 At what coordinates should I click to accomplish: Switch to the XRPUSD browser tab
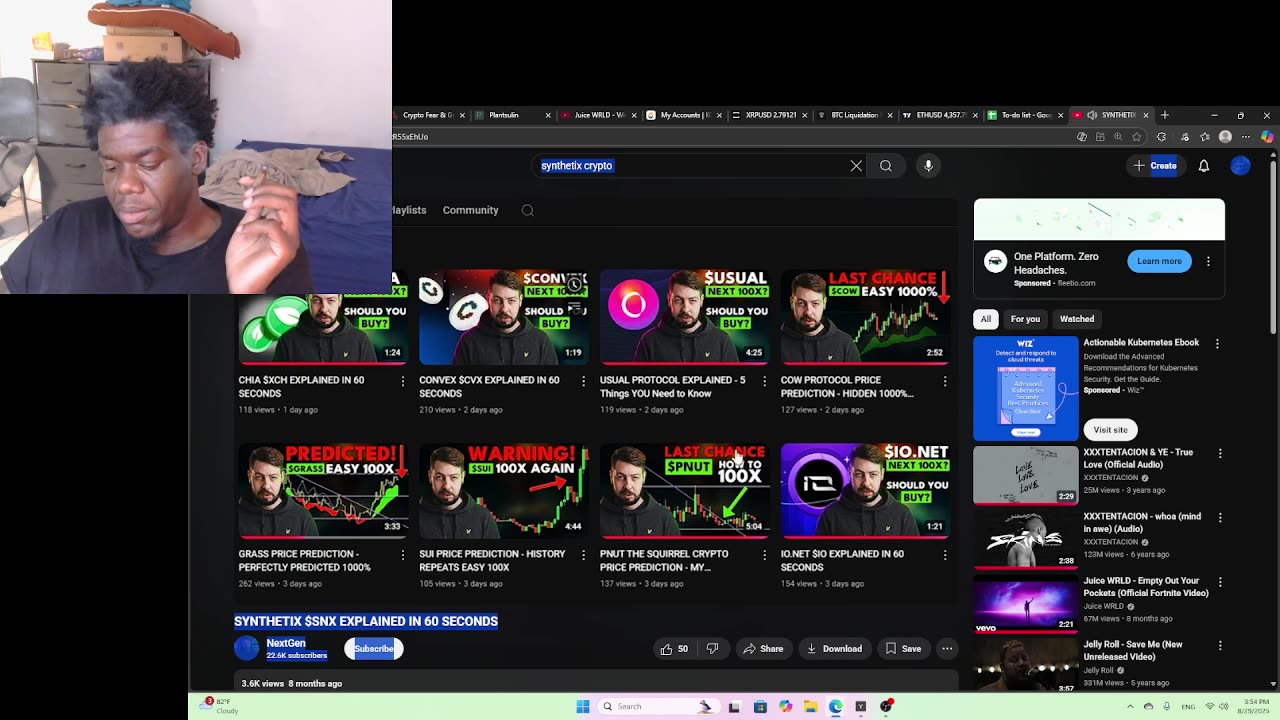pos(770,115)
